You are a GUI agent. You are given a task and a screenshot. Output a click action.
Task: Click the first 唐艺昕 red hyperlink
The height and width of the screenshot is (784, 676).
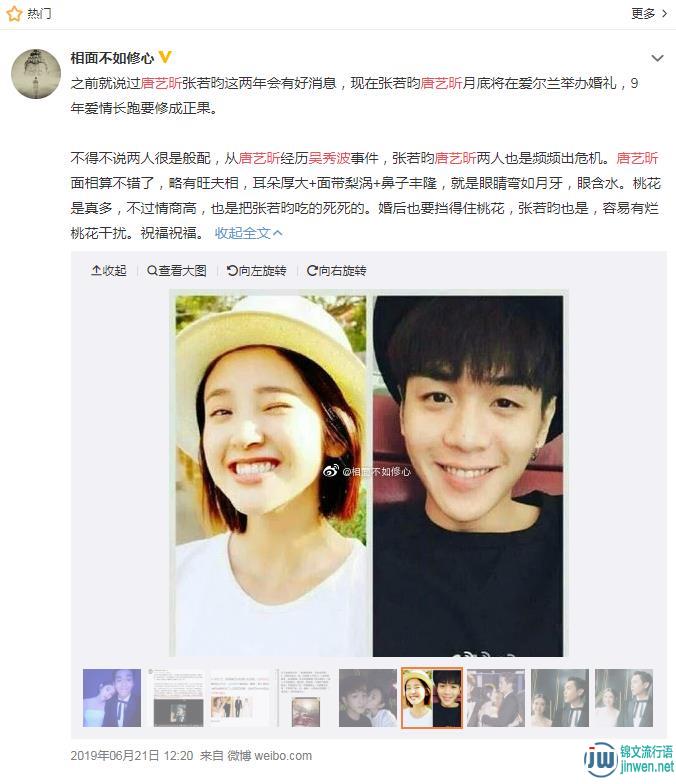click(x=161, y=83)
